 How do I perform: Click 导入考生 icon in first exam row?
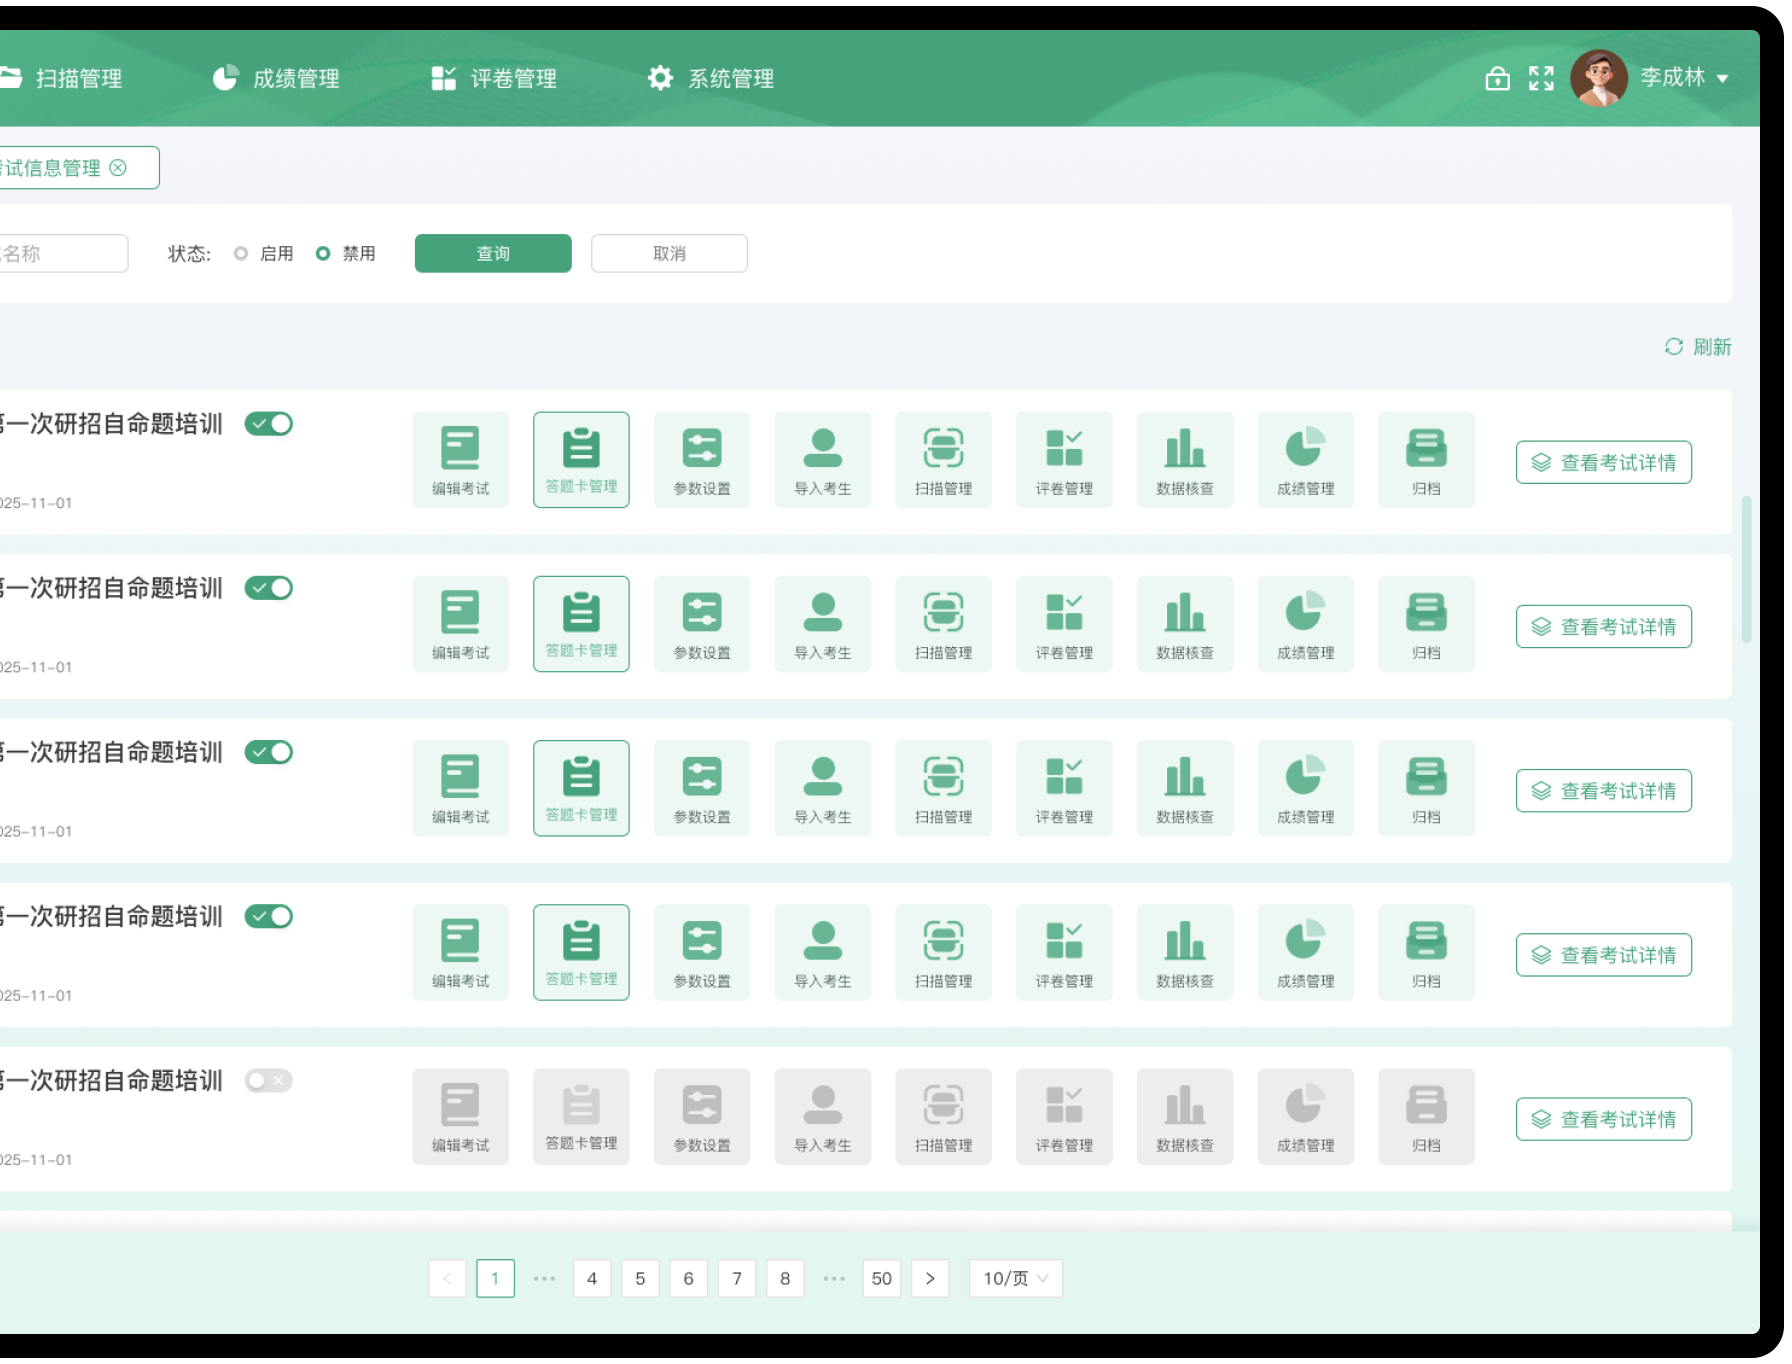tap(822, 459)
